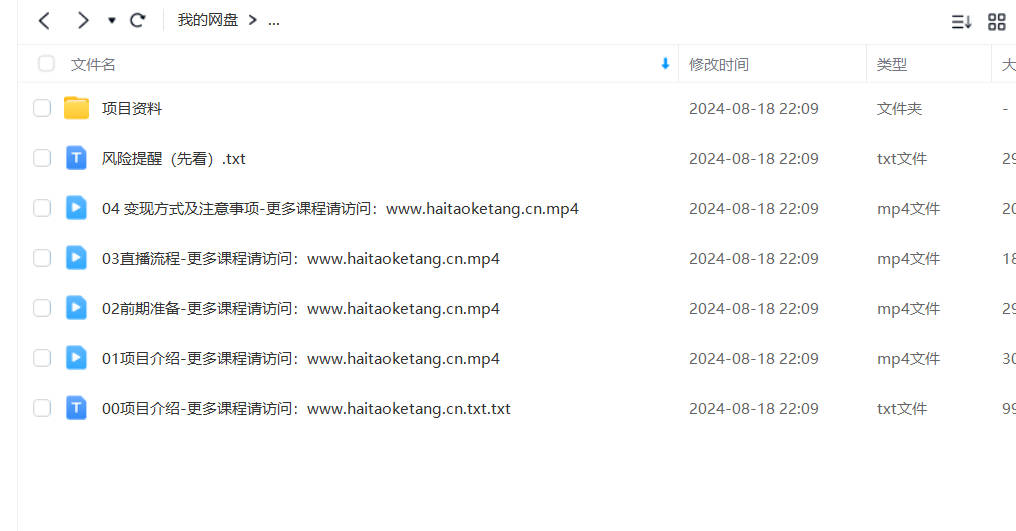Open the navigation history dropdown arrow

tap(111, 21)
